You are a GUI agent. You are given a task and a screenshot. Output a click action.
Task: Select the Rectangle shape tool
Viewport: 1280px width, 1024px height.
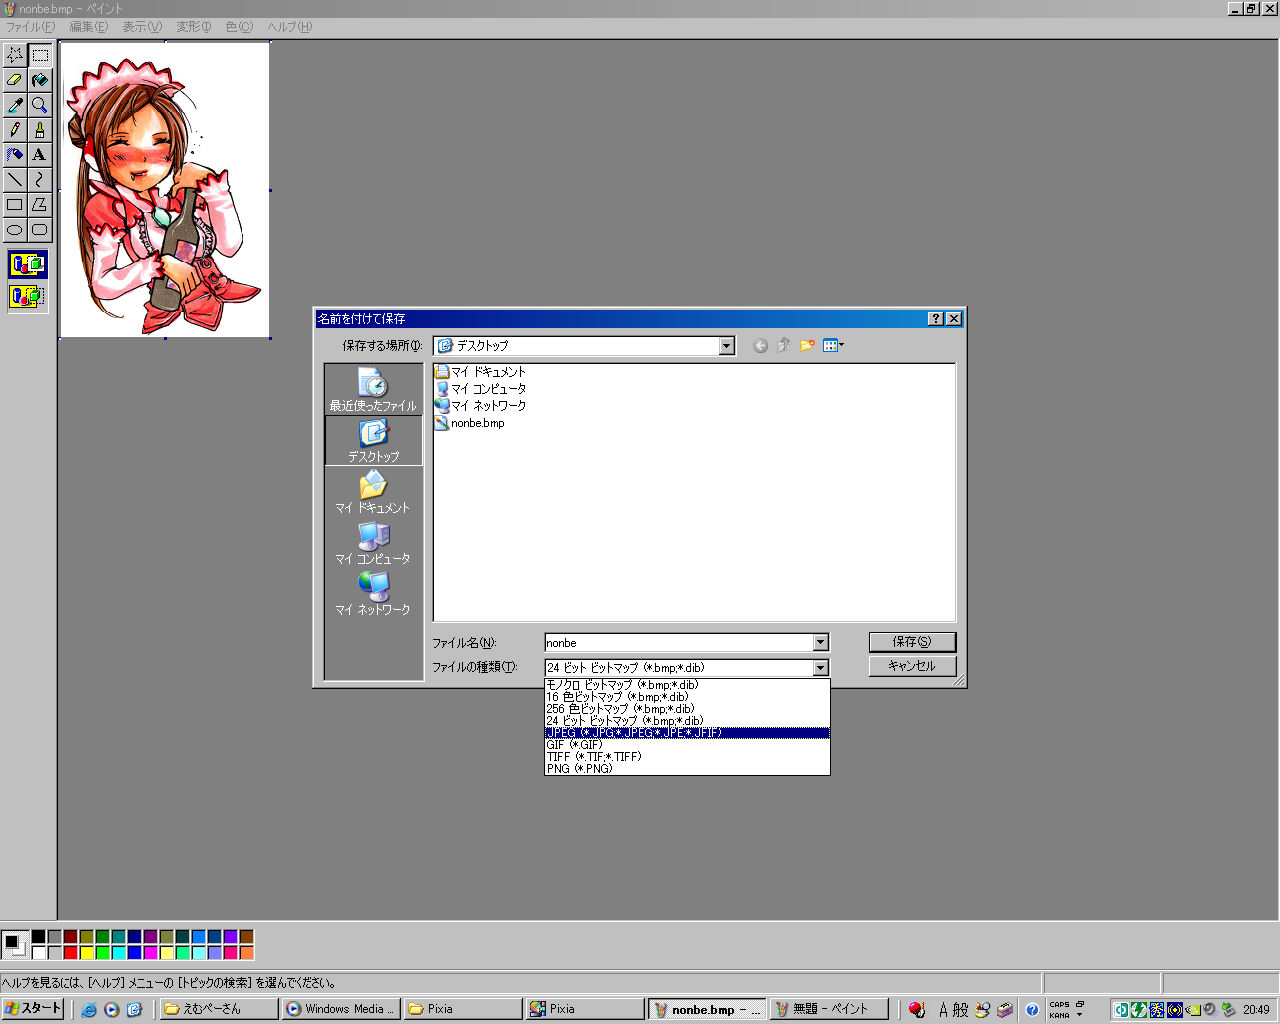coord(15,205)
